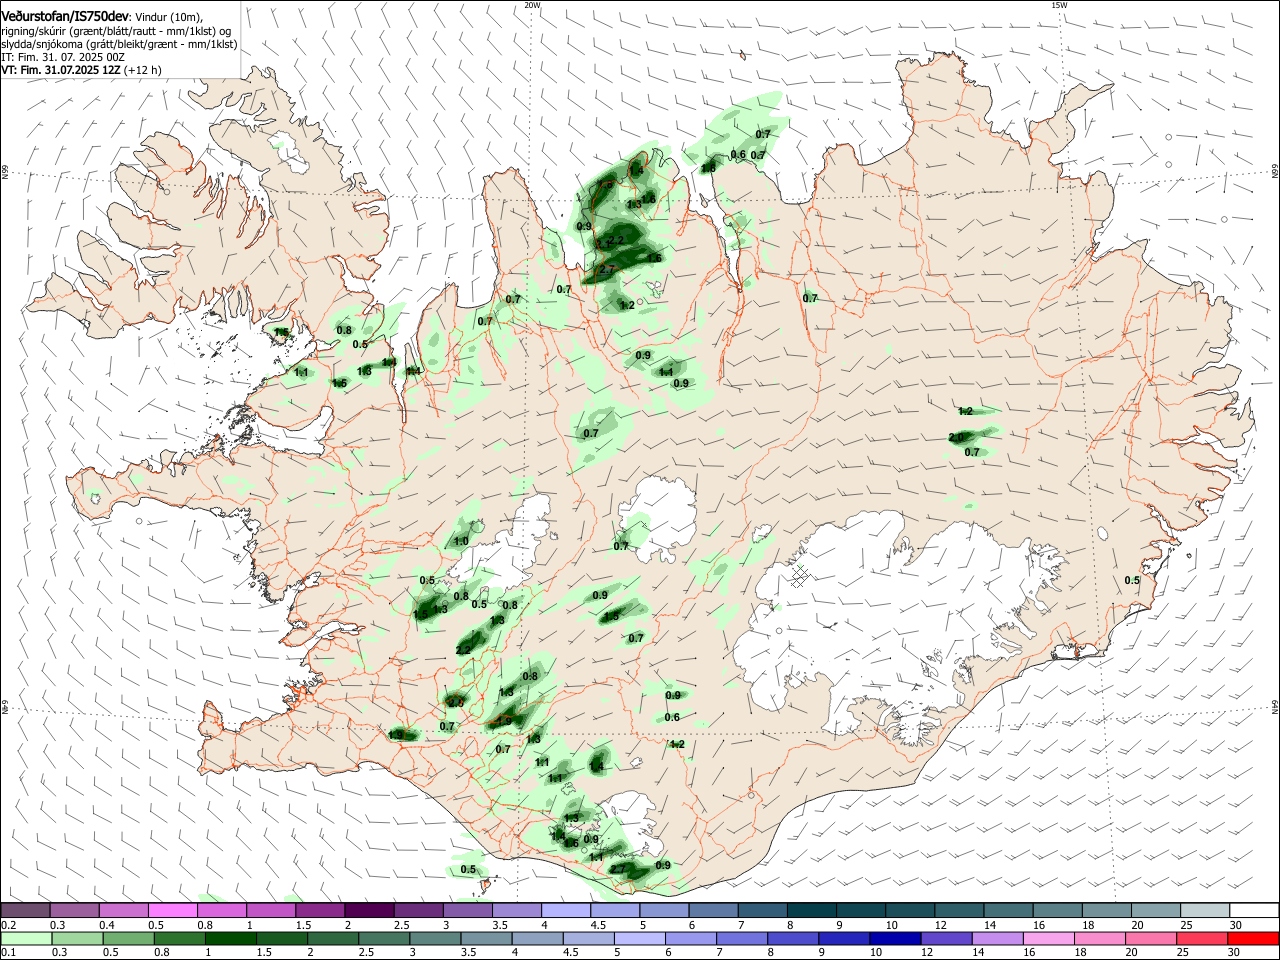Screen dimensions: 1280x960
Task: Click the 20W longitude label
Action: coord(532,5)
